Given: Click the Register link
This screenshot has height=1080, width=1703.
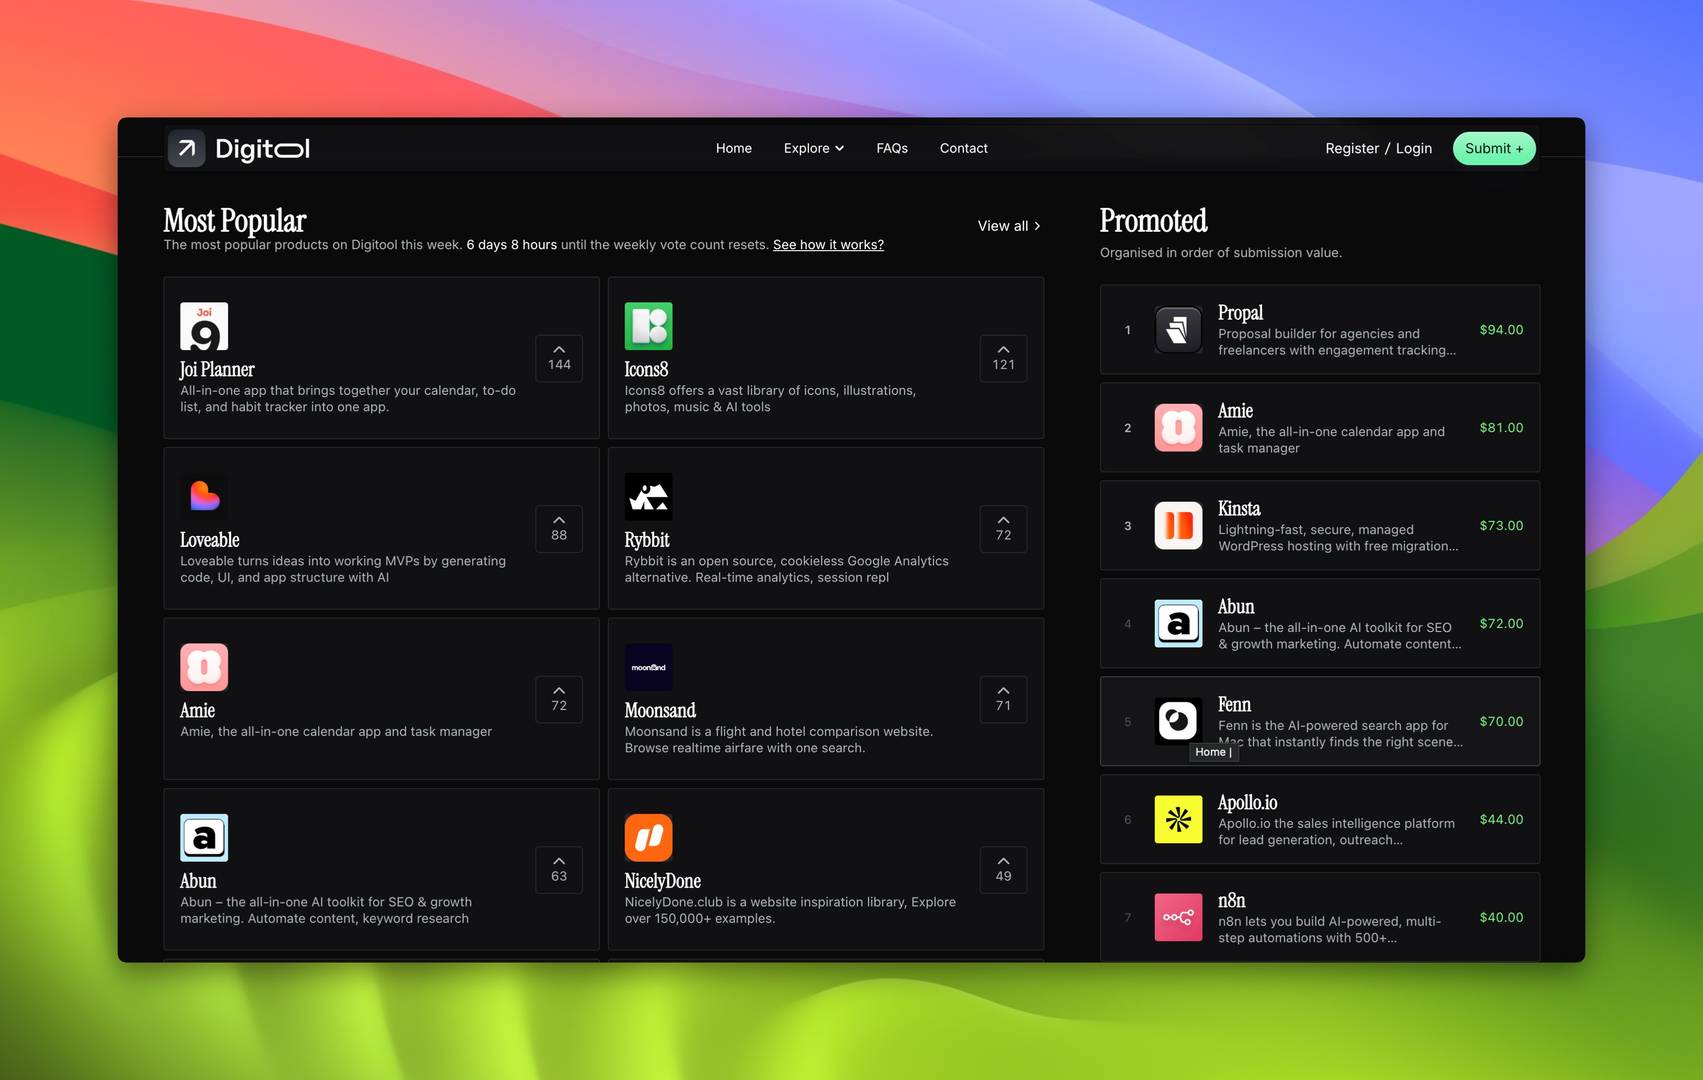Looking at the screenshot, I should tap(1352, 148).
